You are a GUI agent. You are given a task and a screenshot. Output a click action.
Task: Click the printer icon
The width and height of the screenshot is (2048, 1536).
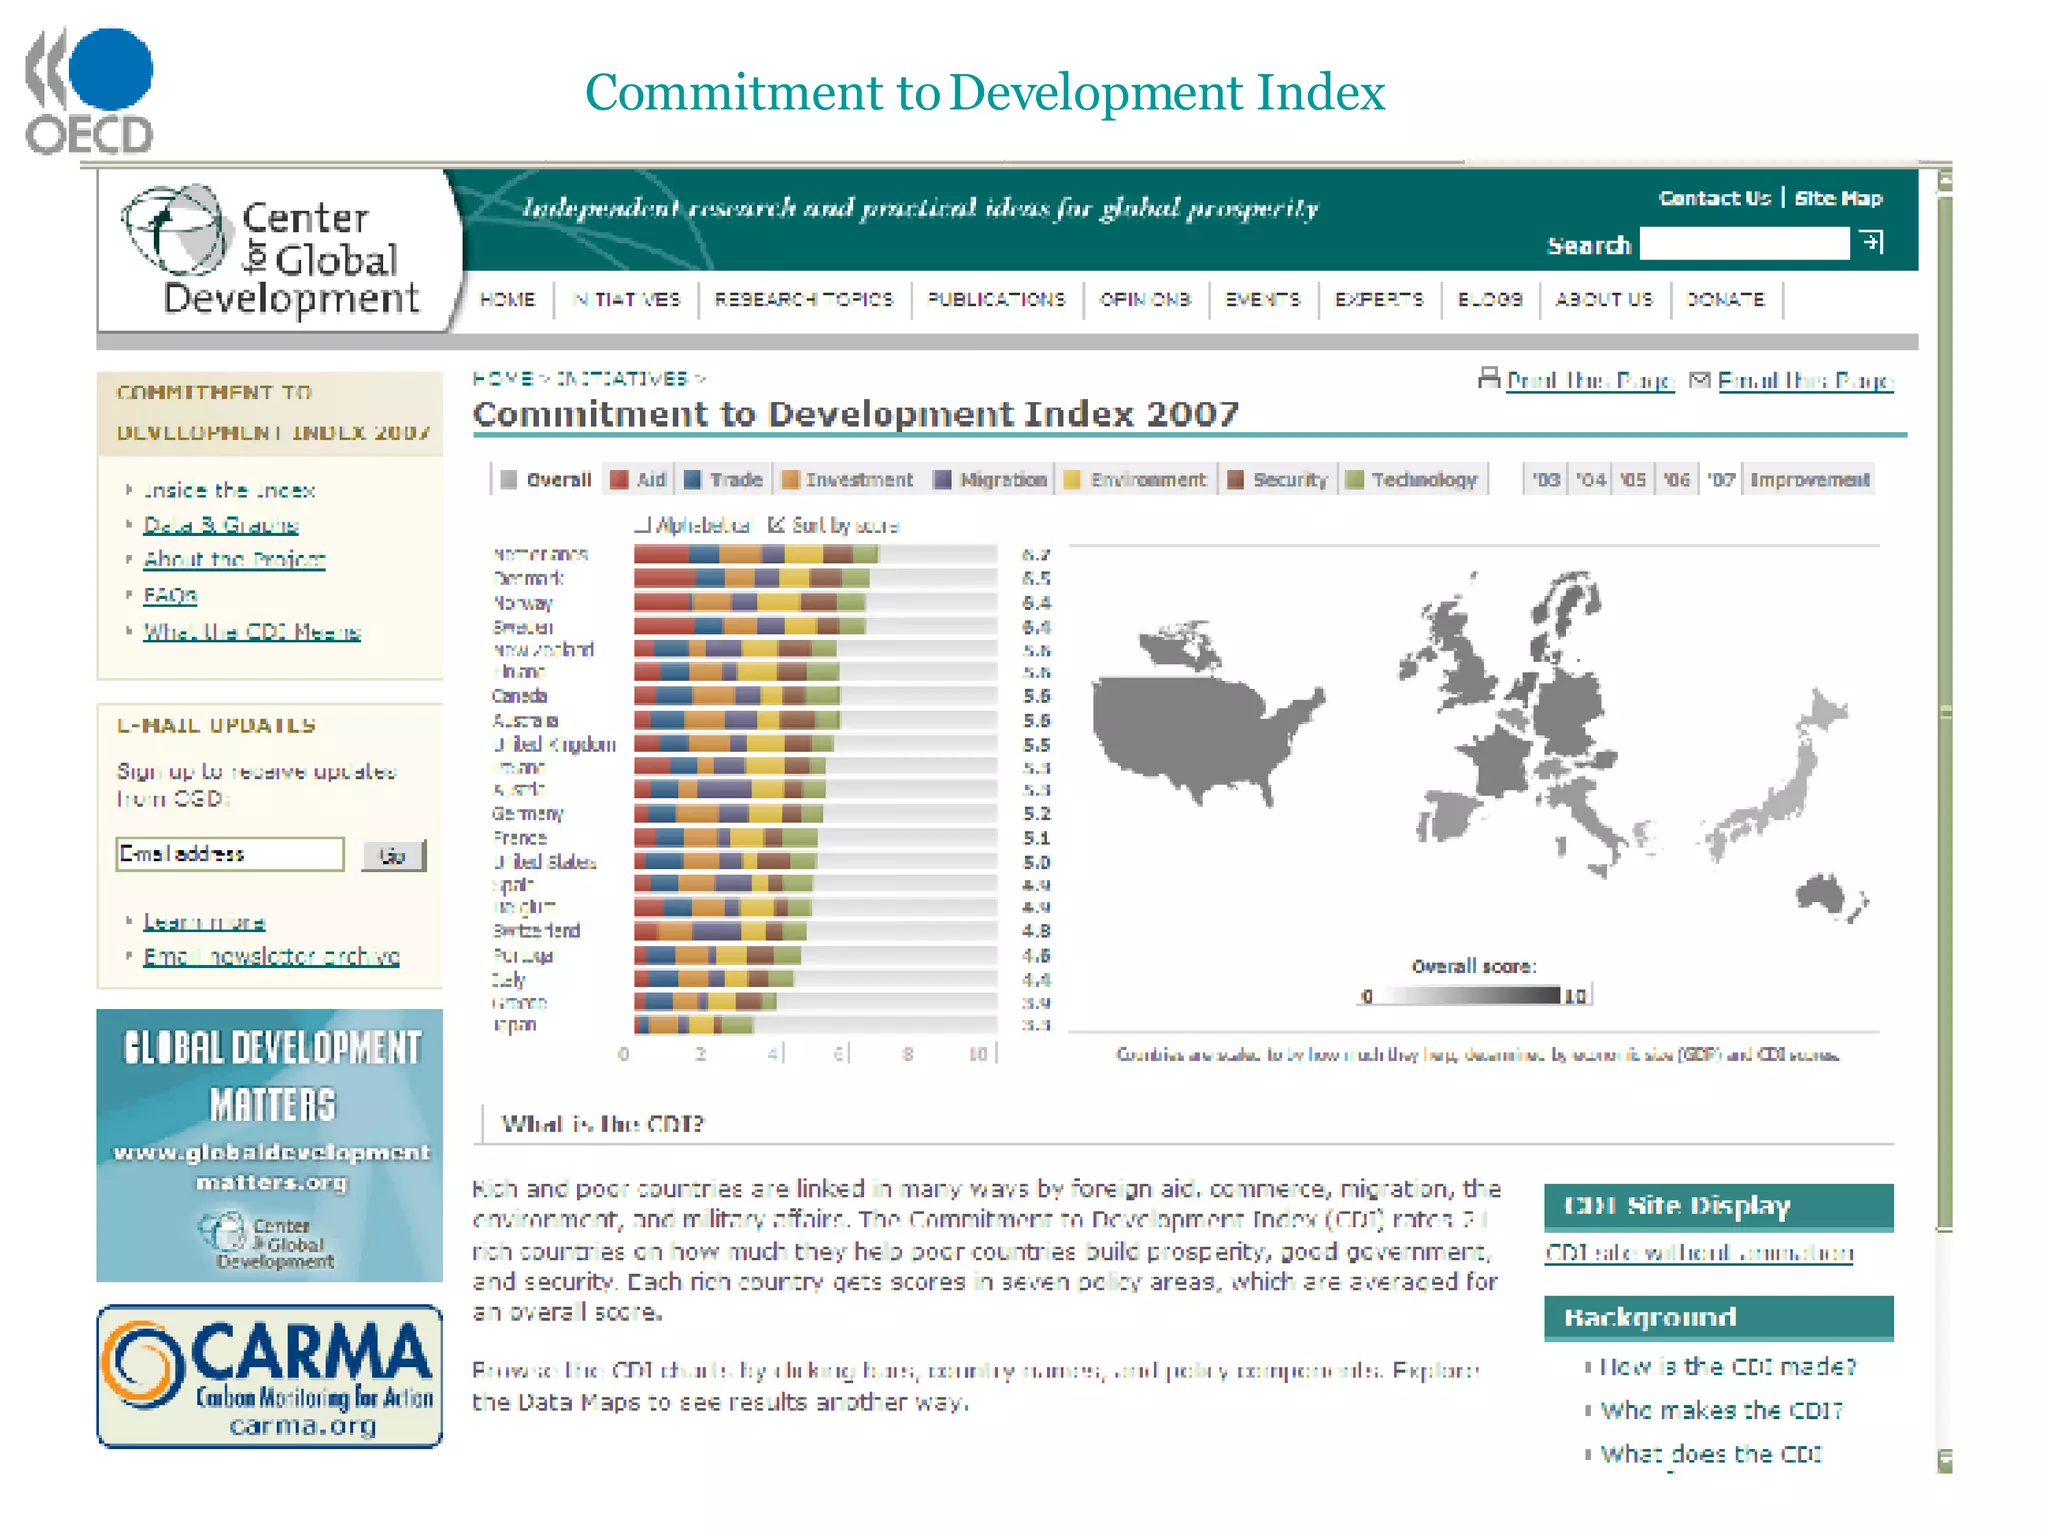(1489, 378)
